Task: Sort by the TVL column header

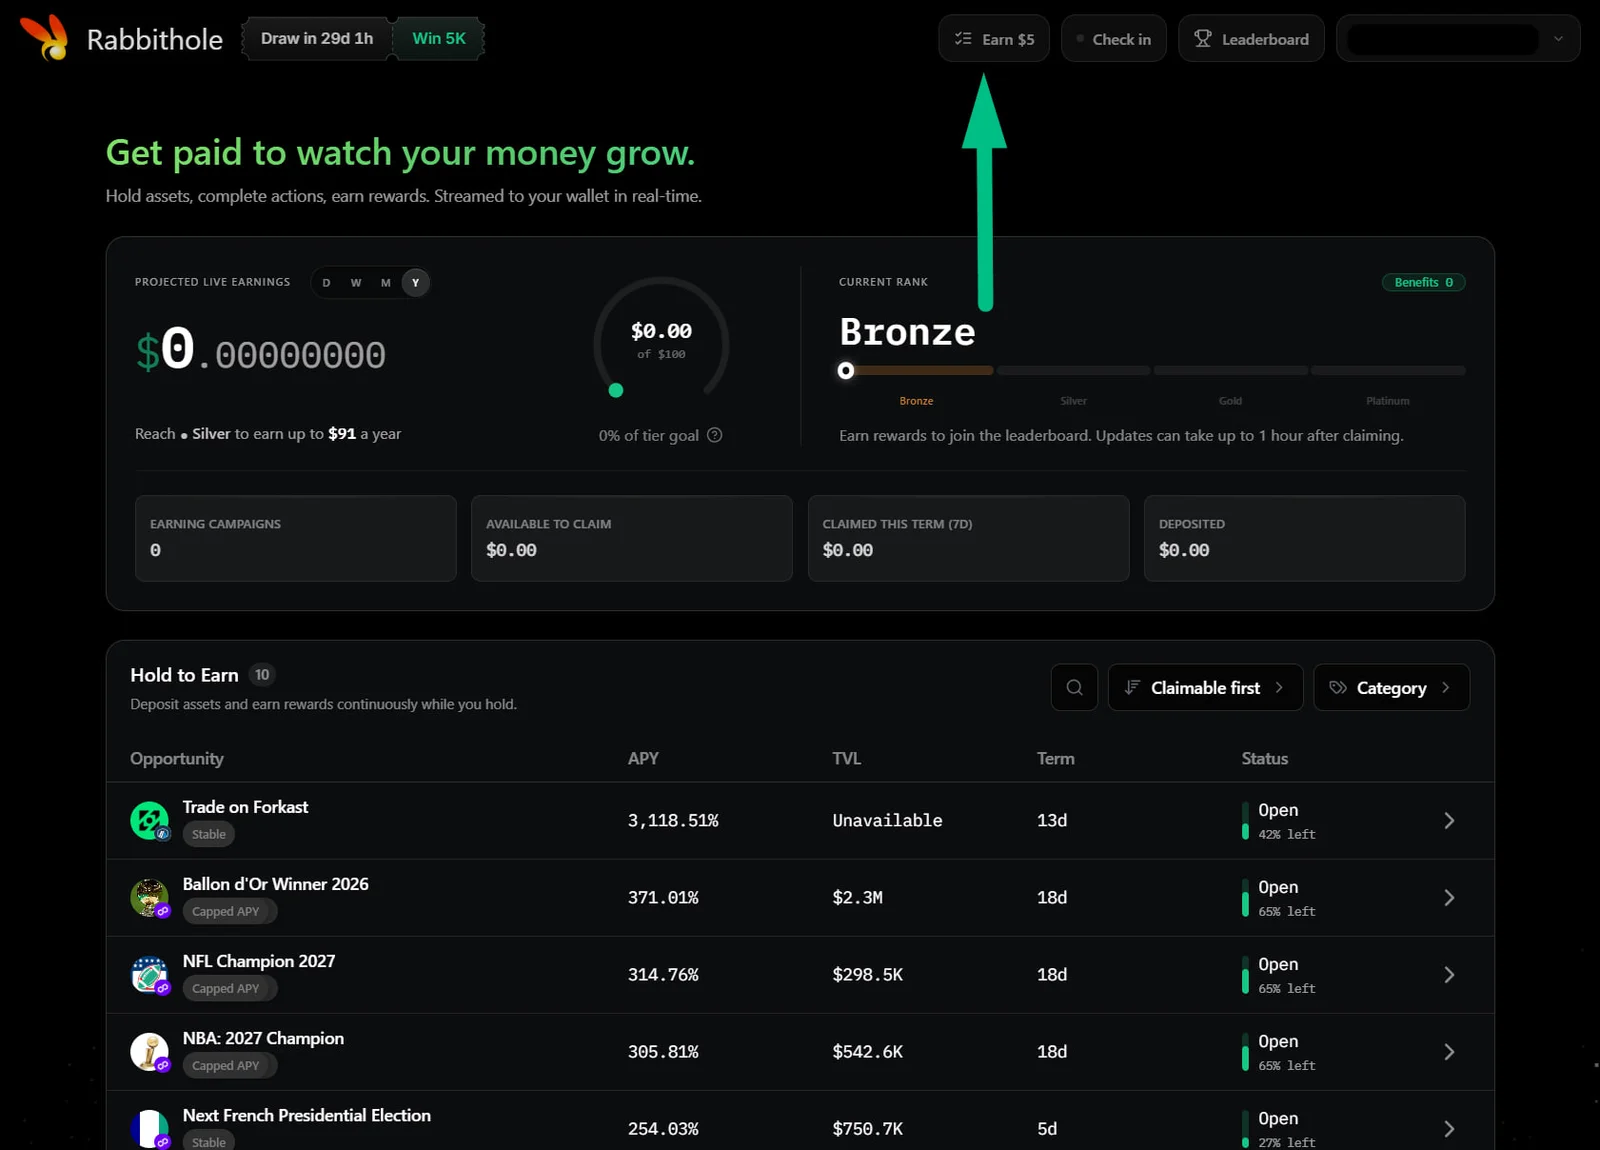Action: 847,758
